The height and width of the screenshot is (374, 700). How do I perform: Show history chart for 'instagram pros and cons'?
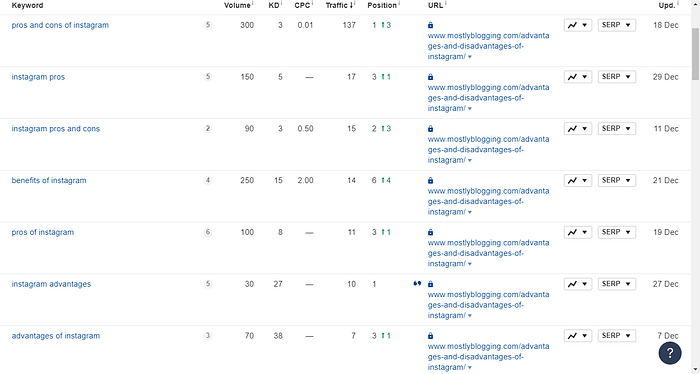pyautogui.click(x=578, y=129)
